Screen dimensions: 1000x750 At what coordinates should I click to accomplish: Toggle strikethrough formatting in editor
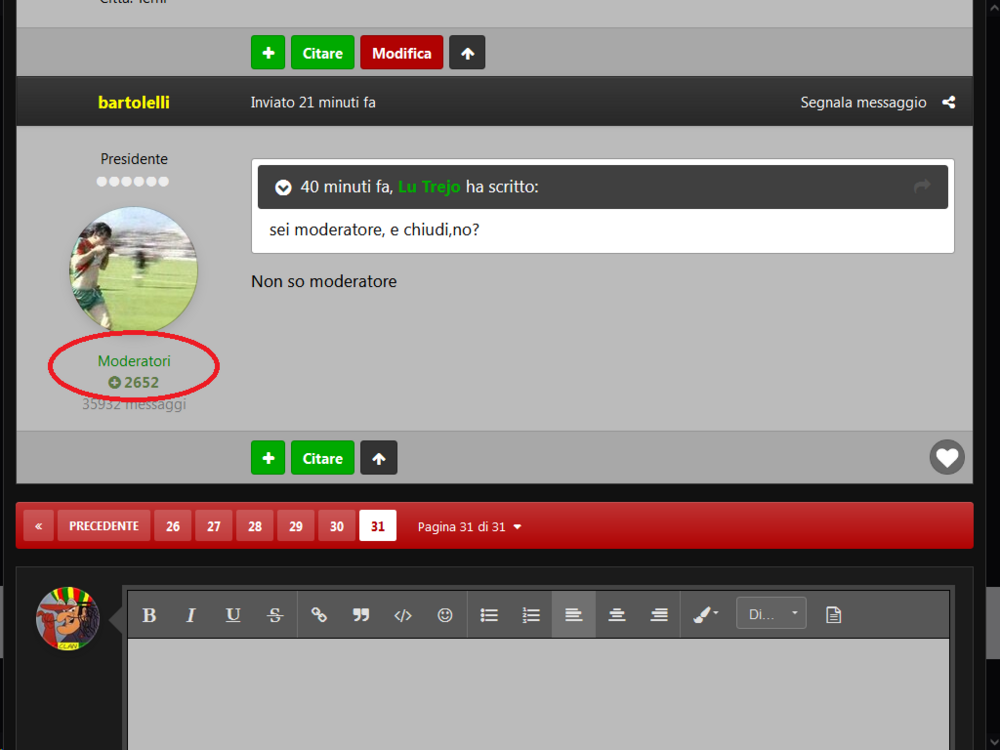[x=275, y=615]
